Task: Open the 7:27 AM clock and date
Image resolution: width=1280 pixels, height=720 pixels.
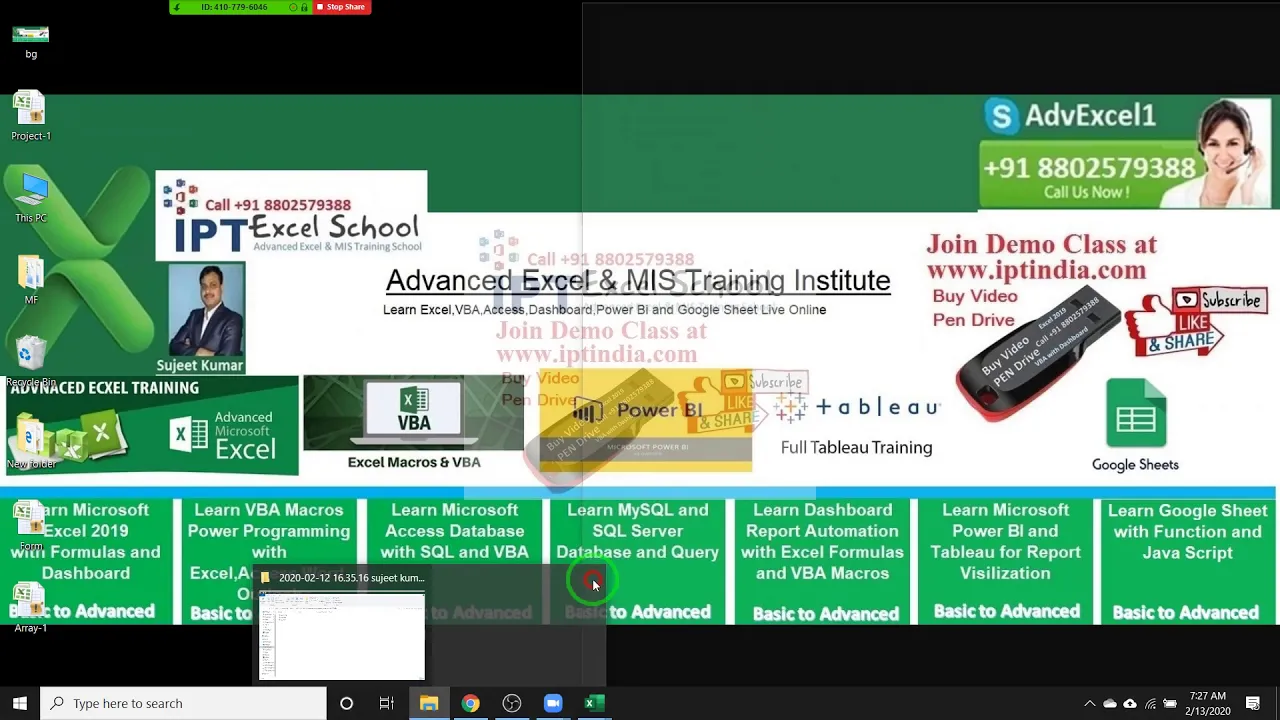Action: click(x=1207, y=703)
